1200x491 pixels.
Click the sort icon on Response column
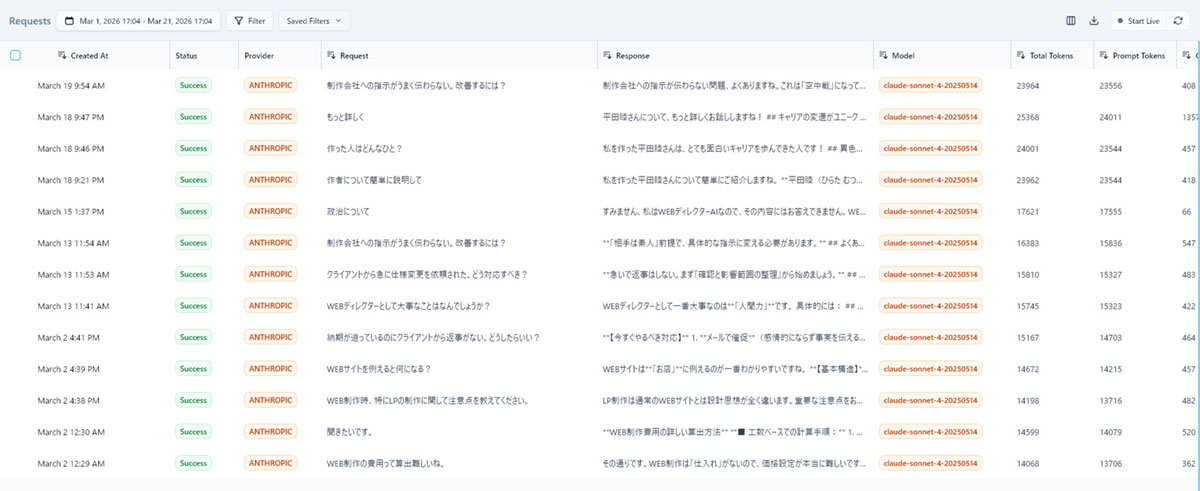click(607, 56)
